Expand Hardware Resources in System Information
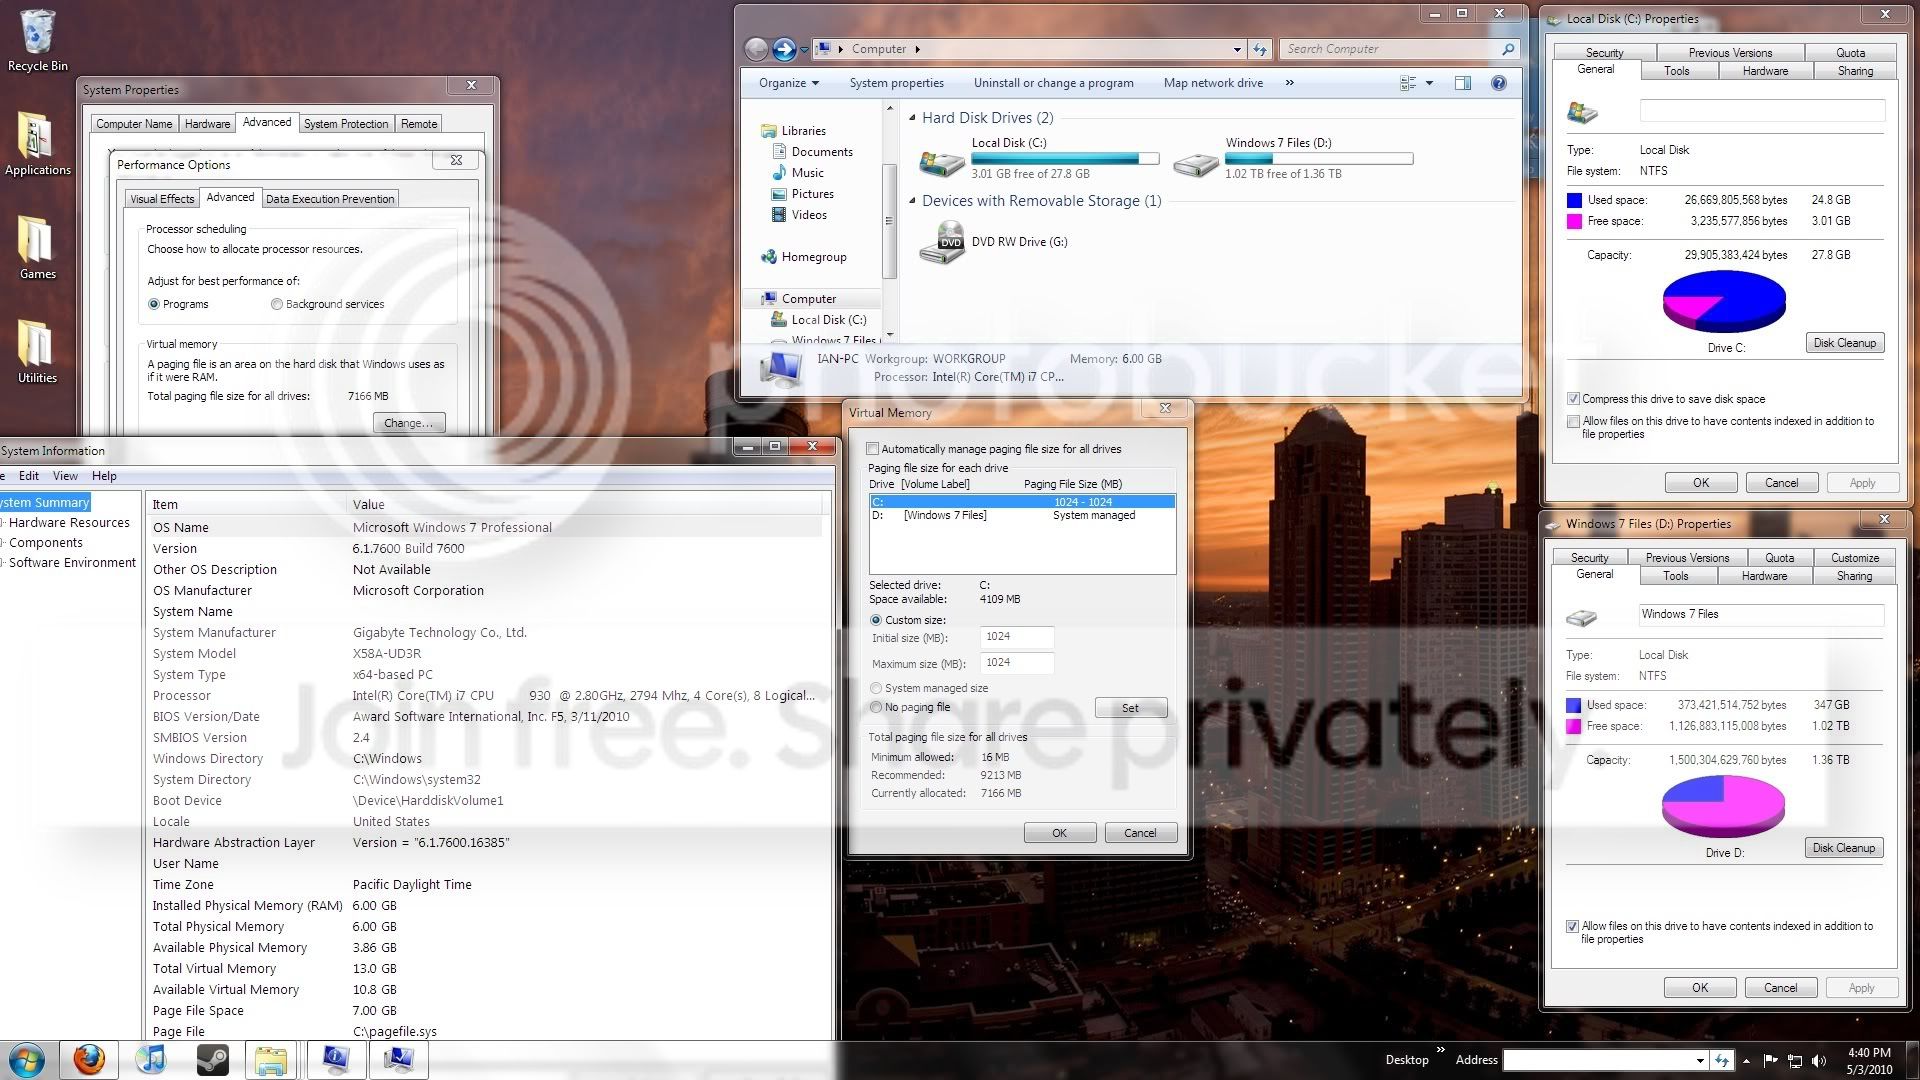The width and height of the screenshot is (1920, 1080). pos(3,523)
